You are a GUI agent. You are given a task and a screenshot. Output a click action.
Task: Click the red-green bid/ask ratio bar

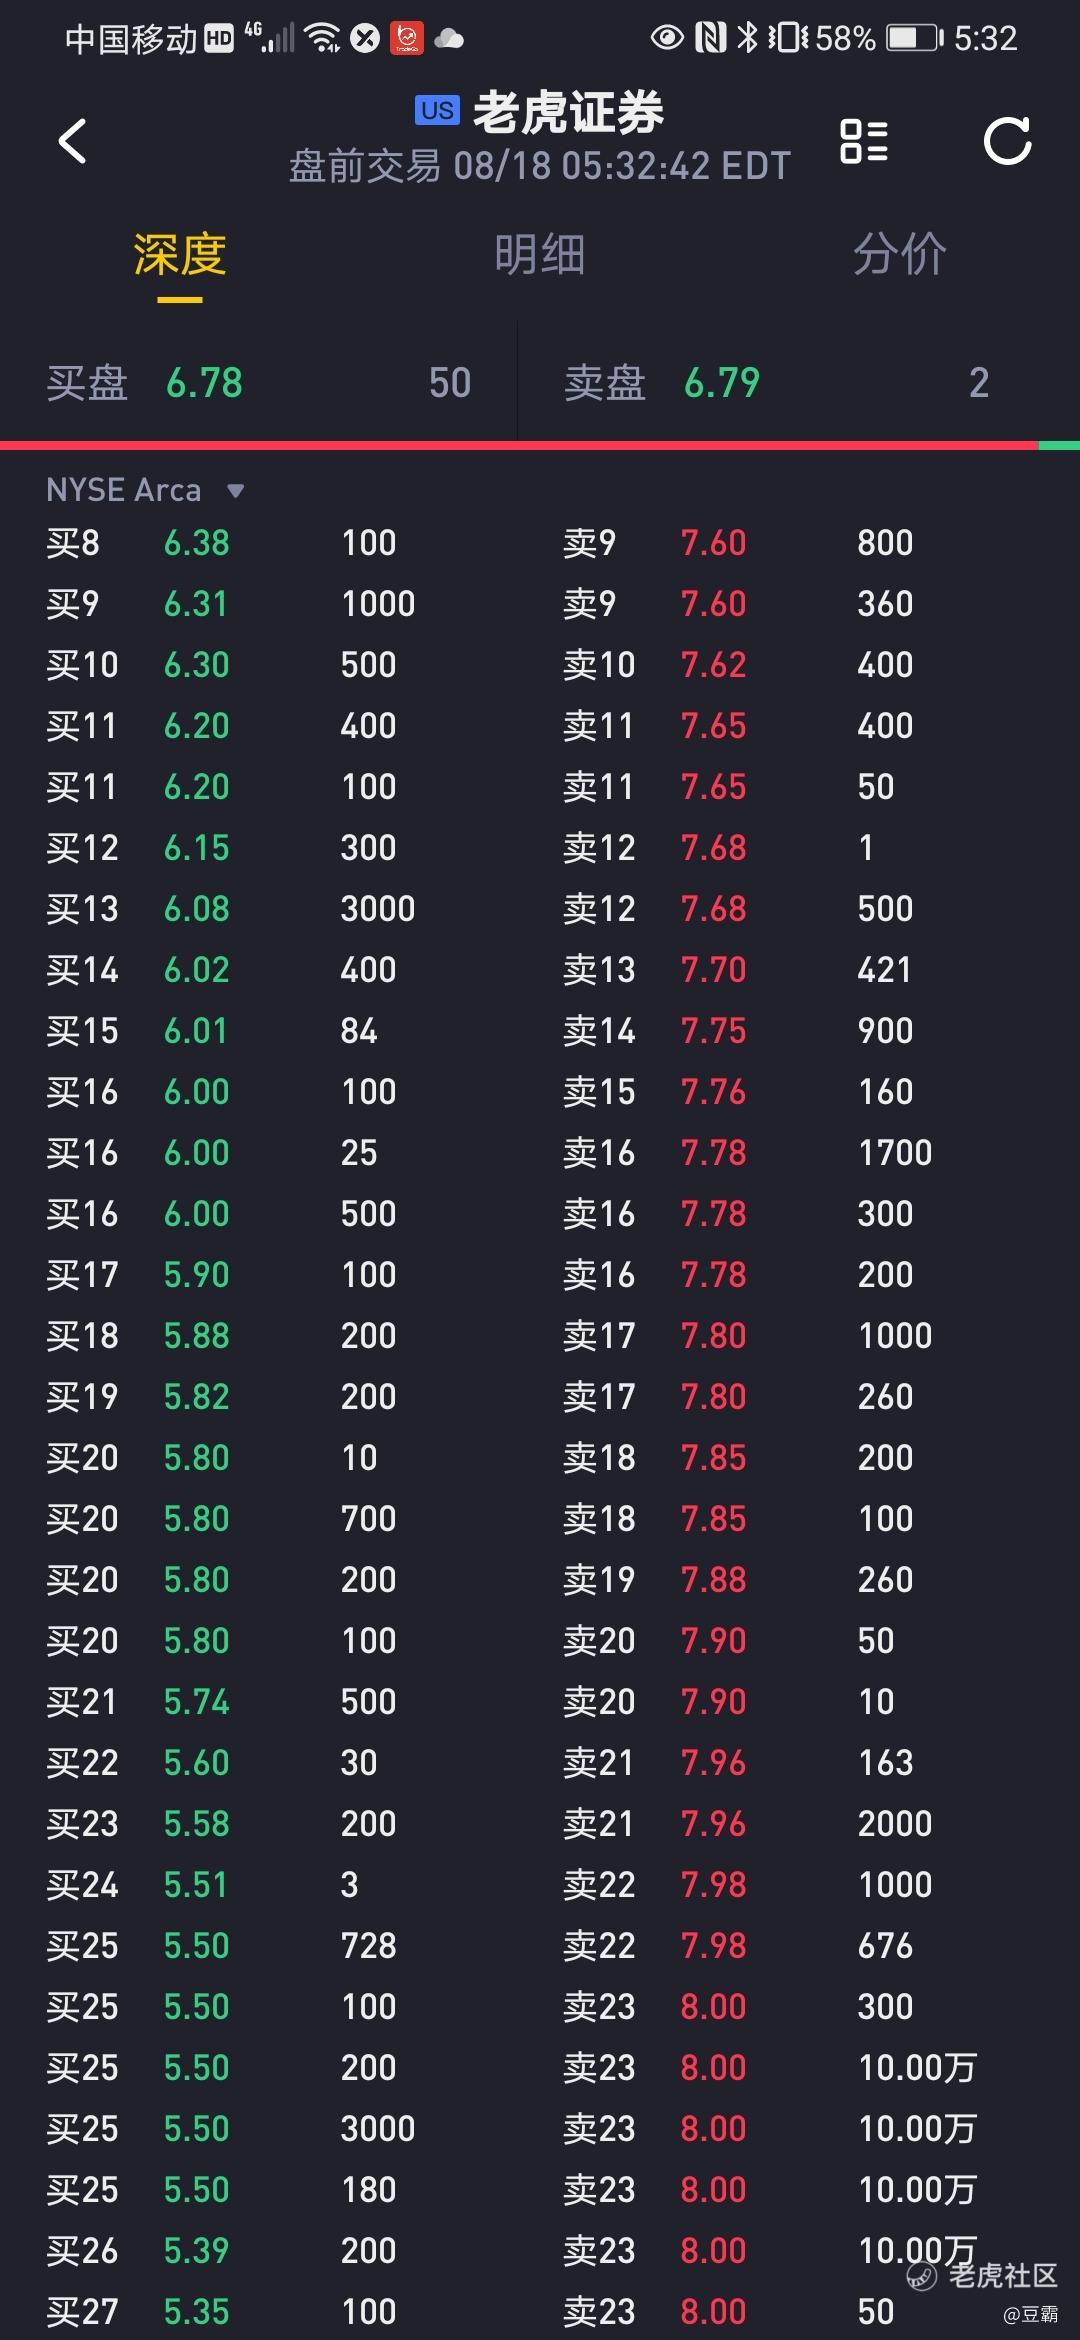540,445
